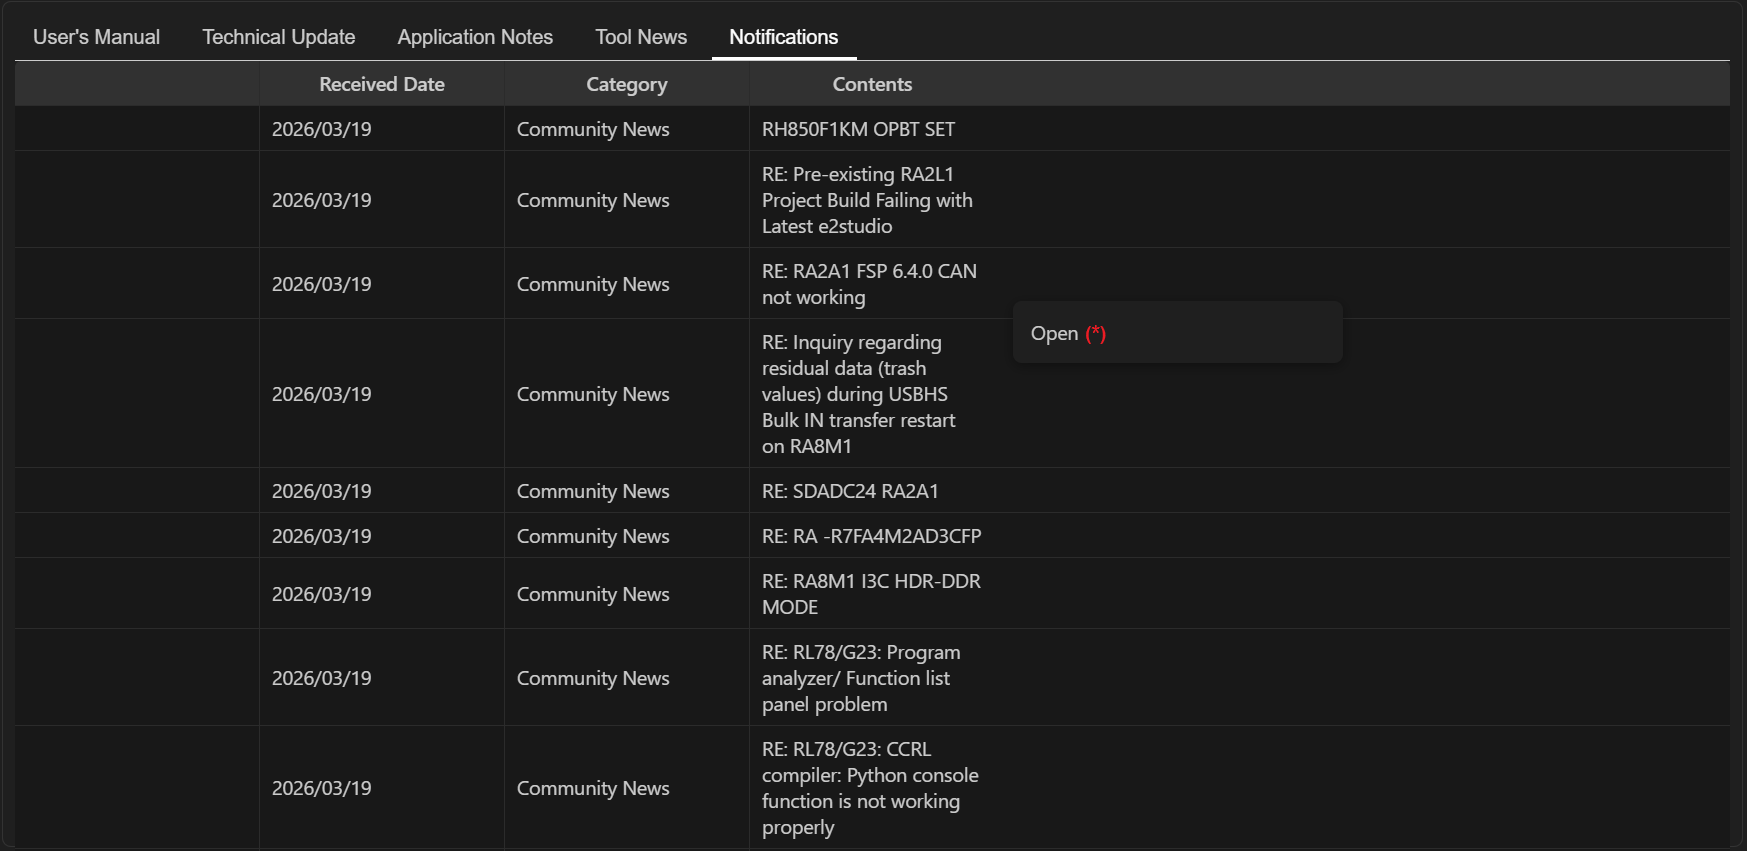Select the Application Notes tab
Screen dimensions: 1747x851
(x=475, y=37)
